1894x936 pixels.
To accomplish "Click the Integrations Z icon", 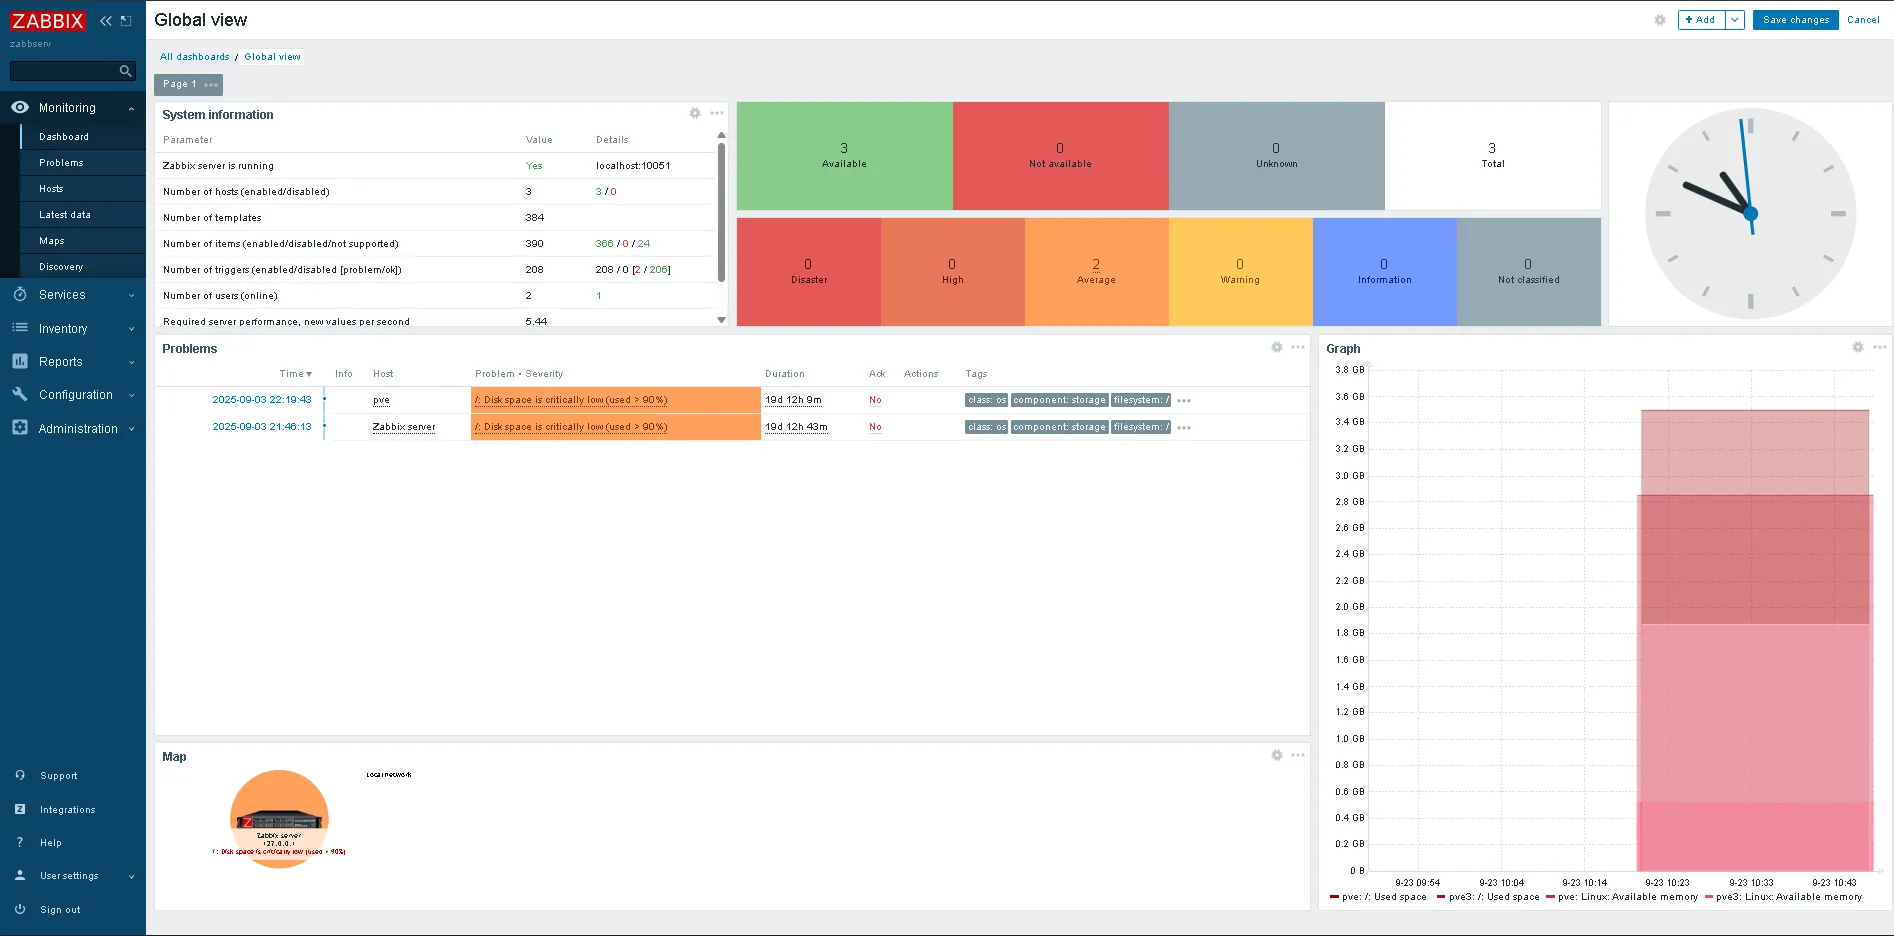I will 20,809.
